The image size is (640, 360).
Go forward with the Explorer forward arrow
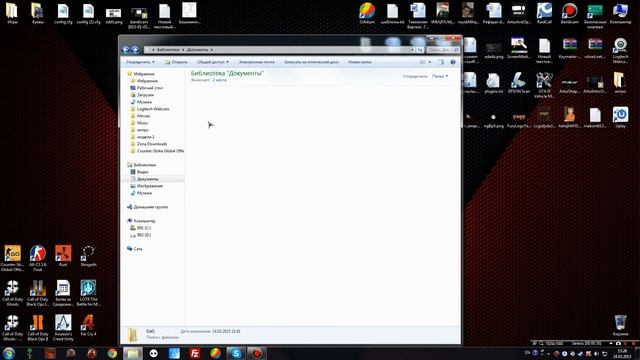[135, 50]
